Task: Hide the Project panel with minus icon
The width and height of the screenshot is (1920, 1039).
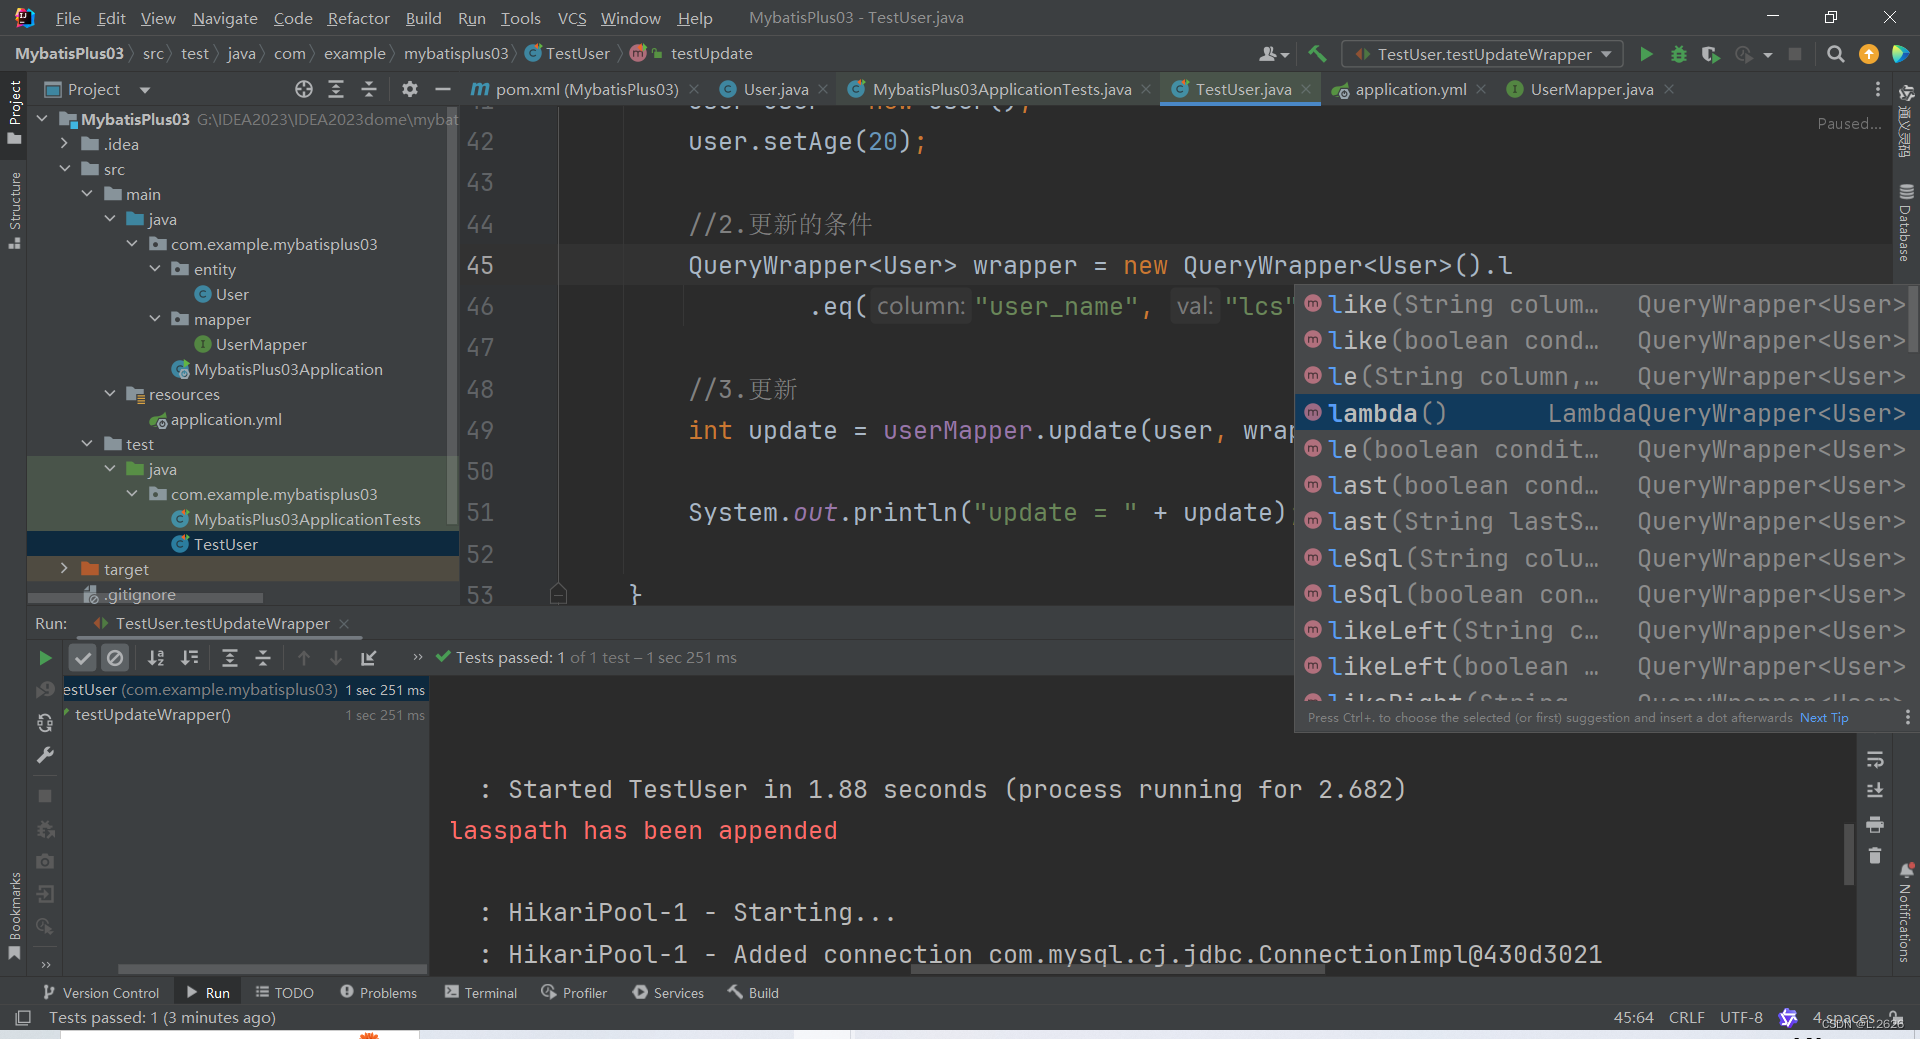Action: pyautogui.click(x=442, y=89)
